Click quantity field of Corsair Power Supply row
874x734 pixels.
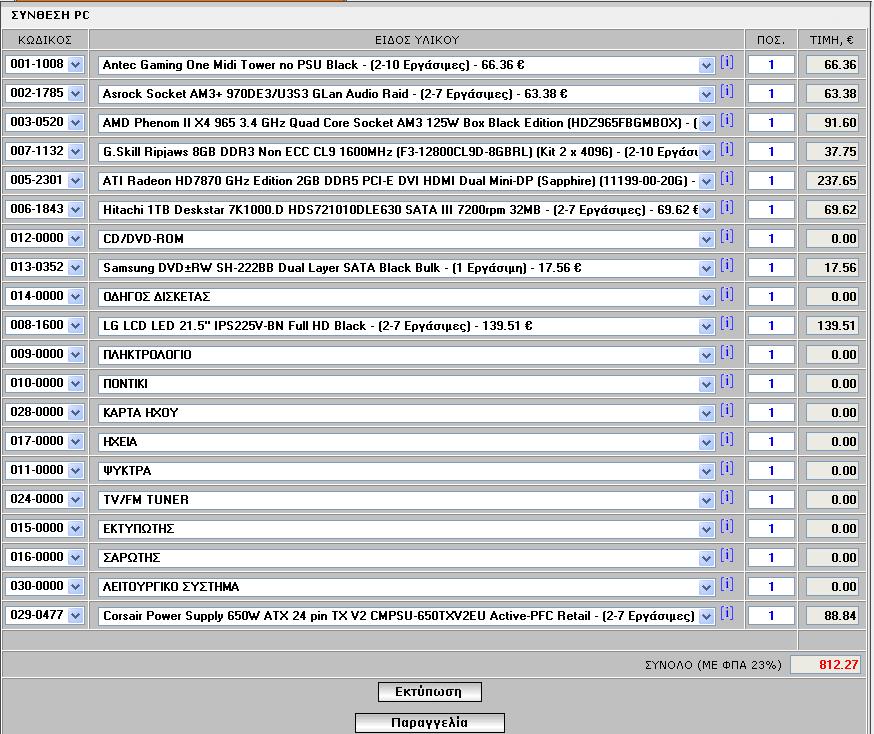click(771, 615)
